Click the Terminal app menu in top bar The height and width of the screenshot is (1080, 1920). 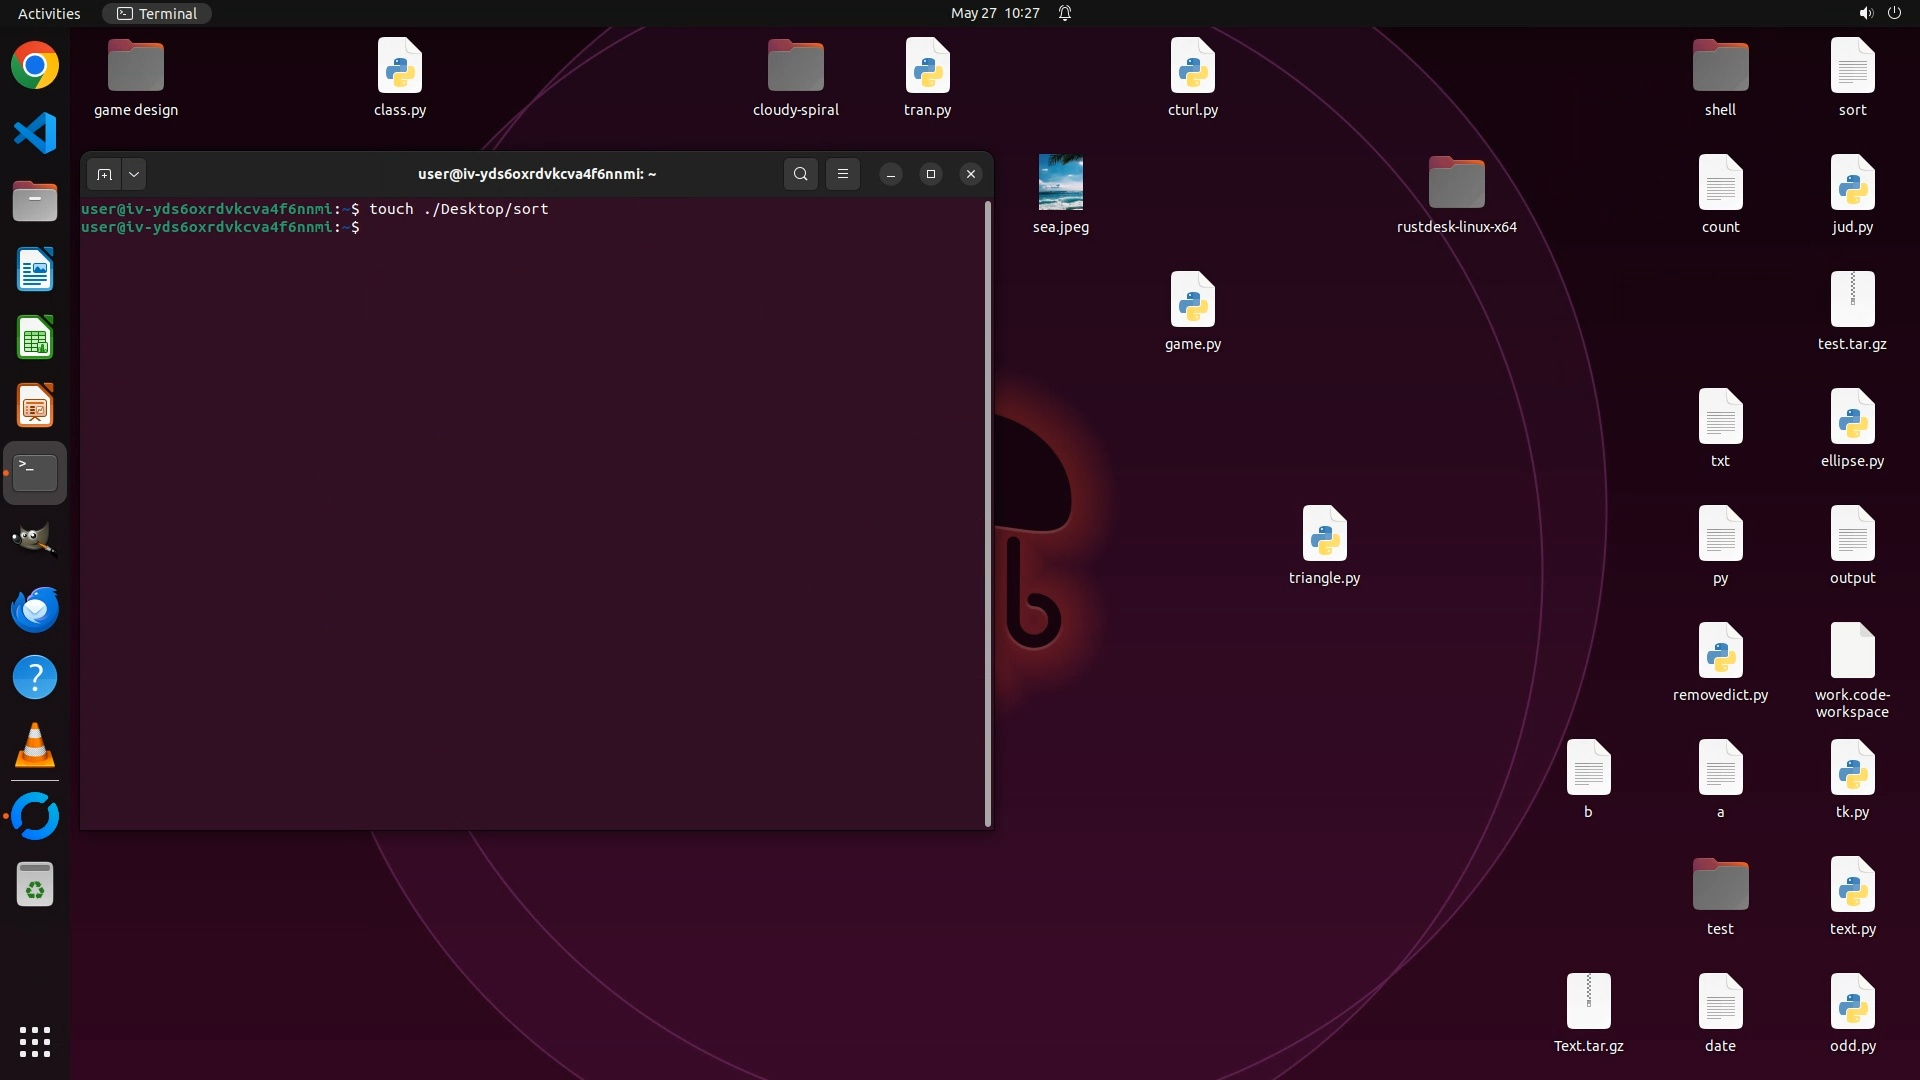point(157,13)
